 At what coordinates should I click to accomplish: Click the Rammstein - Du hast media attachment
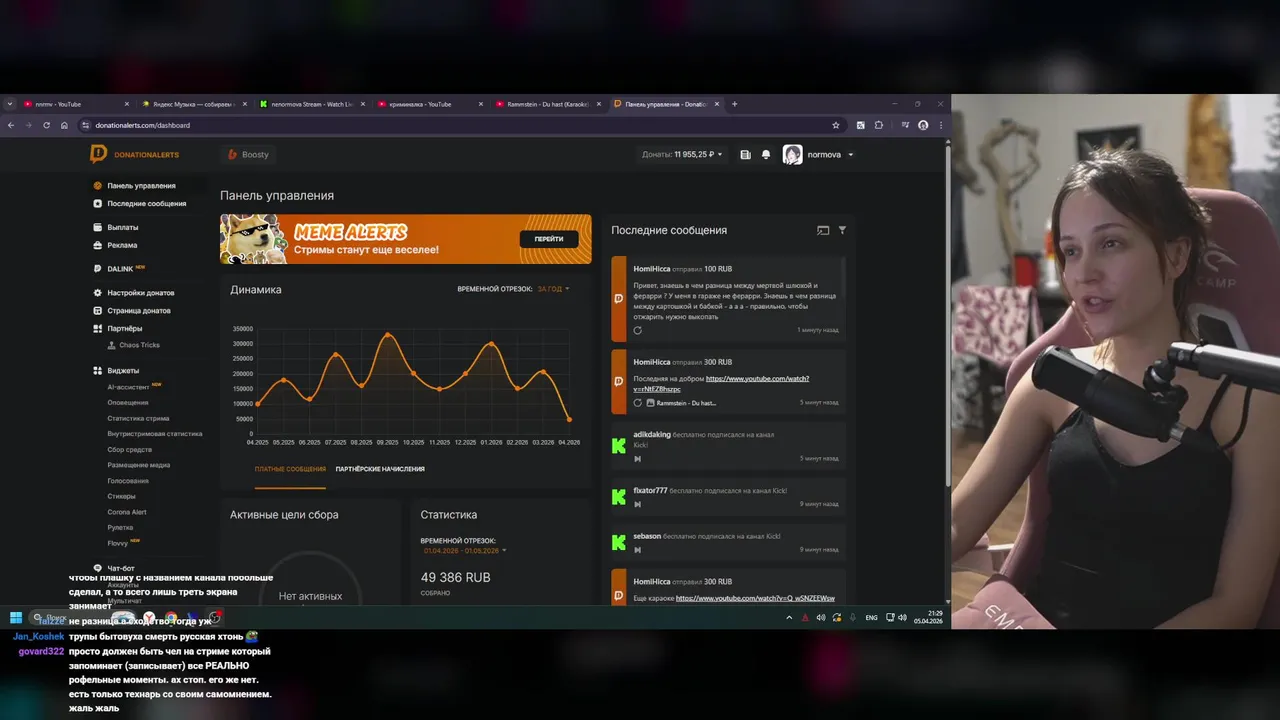[682, 403]
